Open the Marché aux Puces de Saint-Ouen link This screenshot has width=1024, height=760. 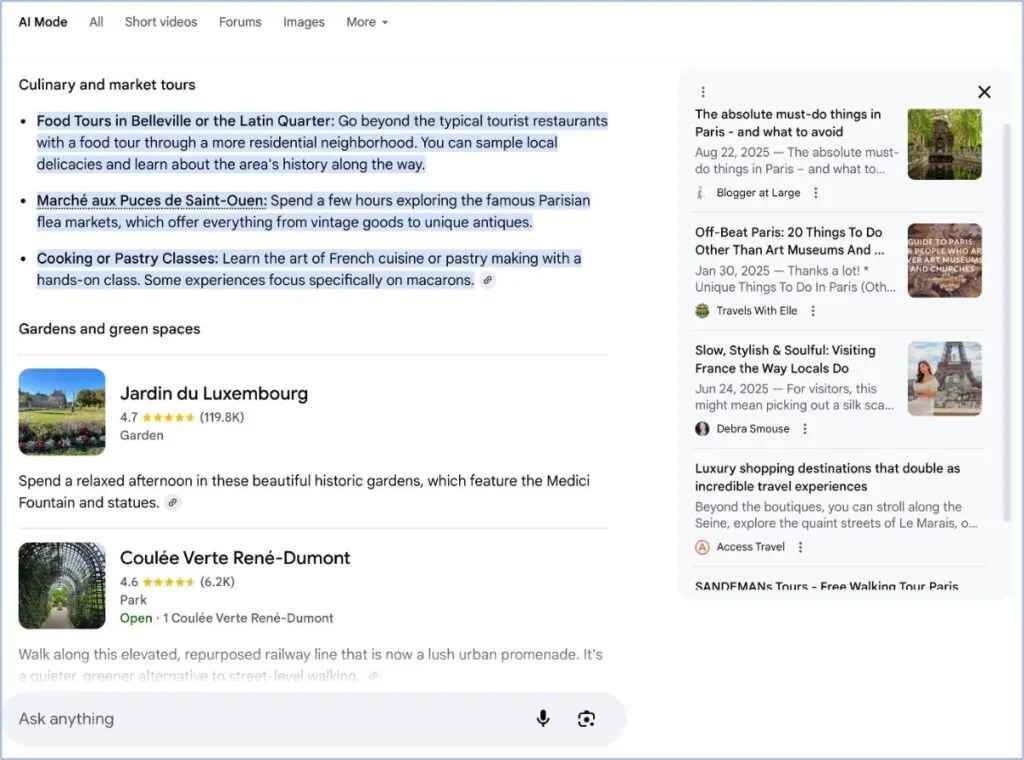pyautogui.click(x=152, y=200)
